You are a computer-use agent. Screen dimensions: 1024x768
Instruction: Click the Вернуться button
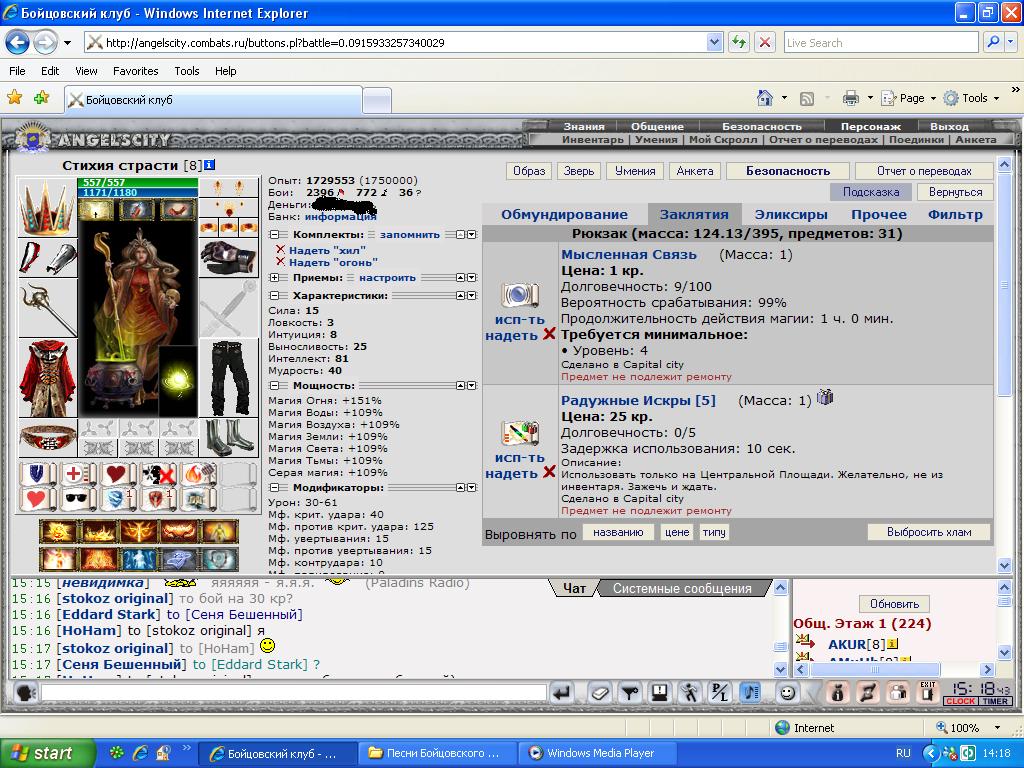click(955, 192)
